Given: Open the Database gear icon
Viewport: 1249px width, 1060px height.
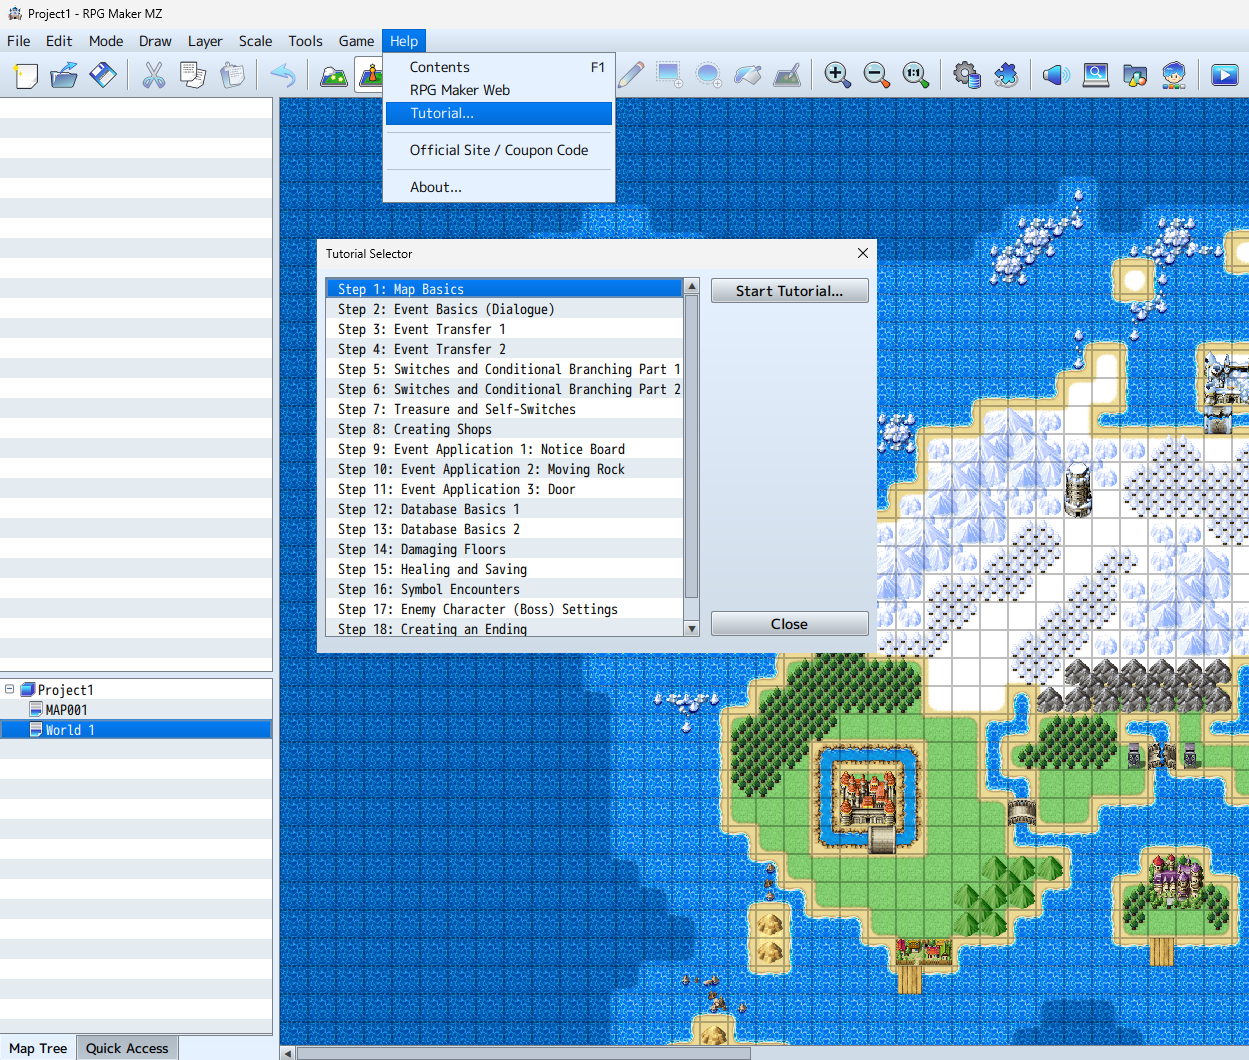Looking at the screenshot, I should [x=966, y=75].
